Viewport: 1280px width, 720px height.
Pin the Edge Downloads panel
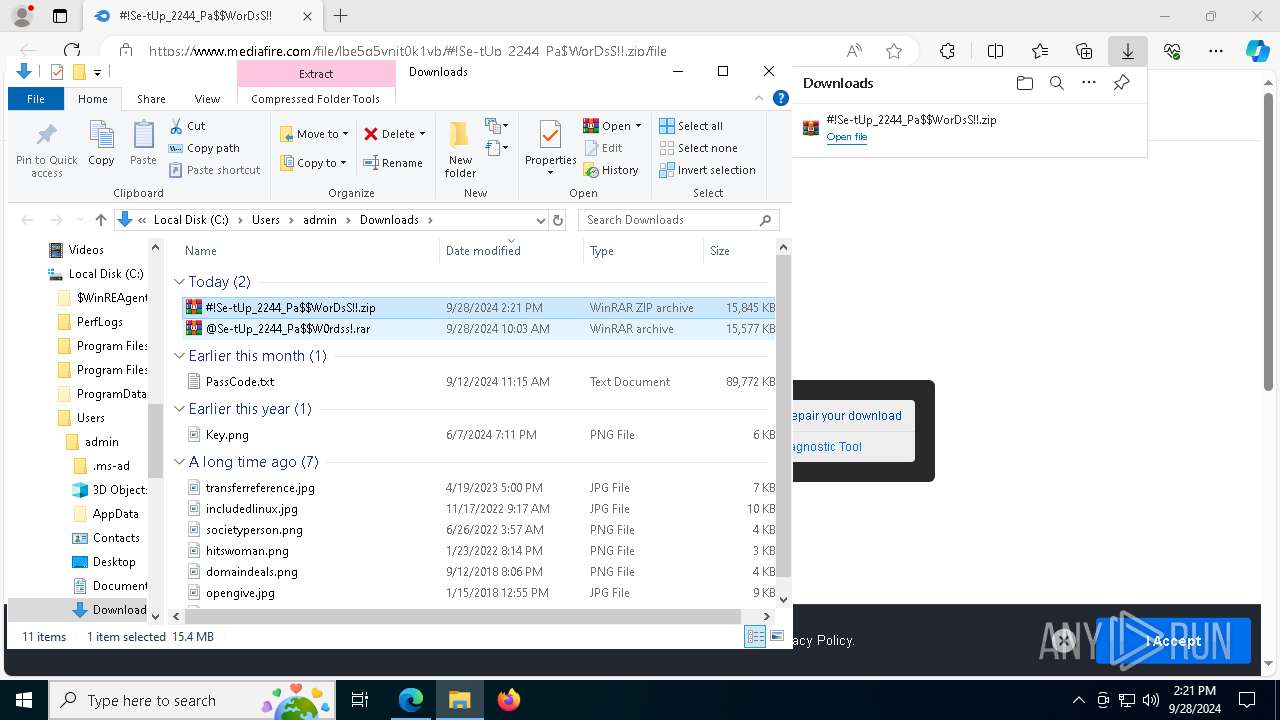tap(1121, 83)
